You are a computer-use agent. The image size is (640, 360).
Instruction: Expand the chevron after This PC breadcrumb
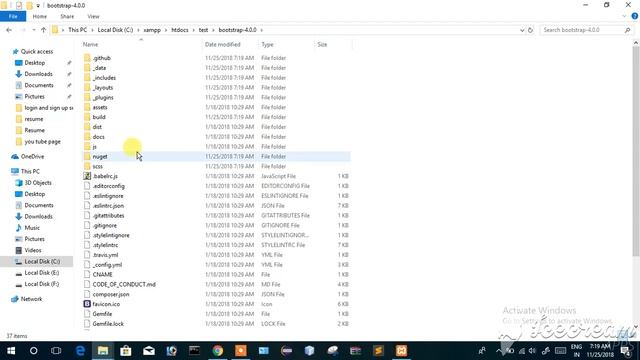click(92, 30)
